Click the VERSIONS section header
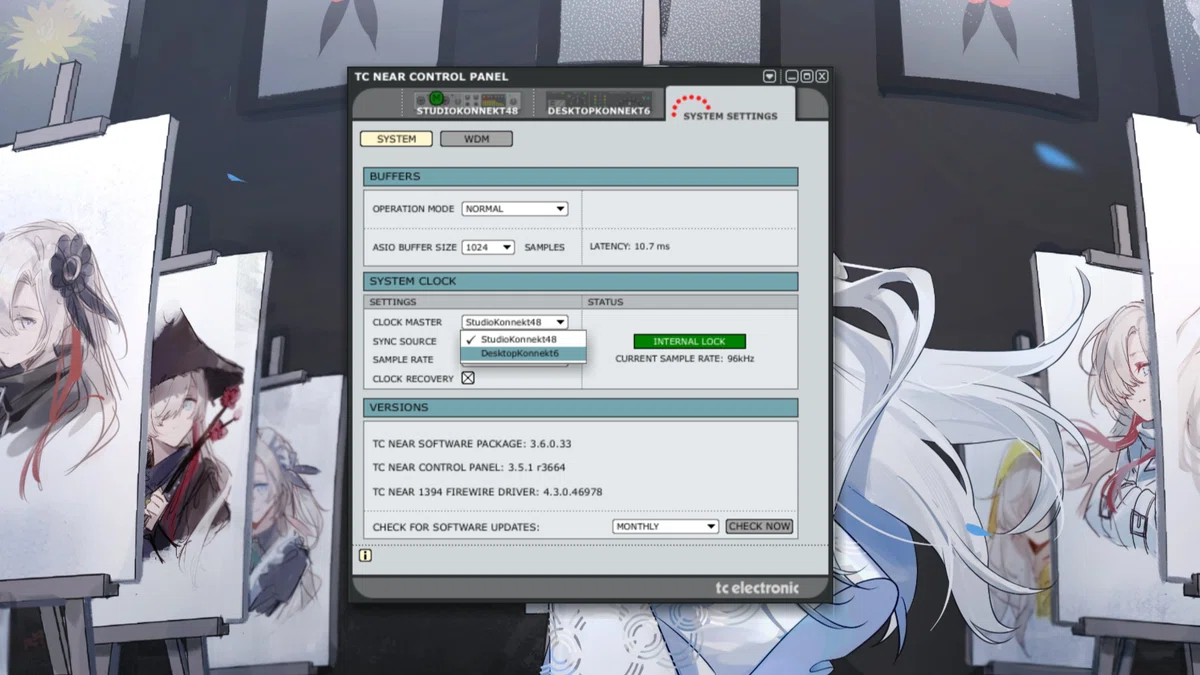The width and height of the screenshot is (1200, 675). tap(580, 408)
